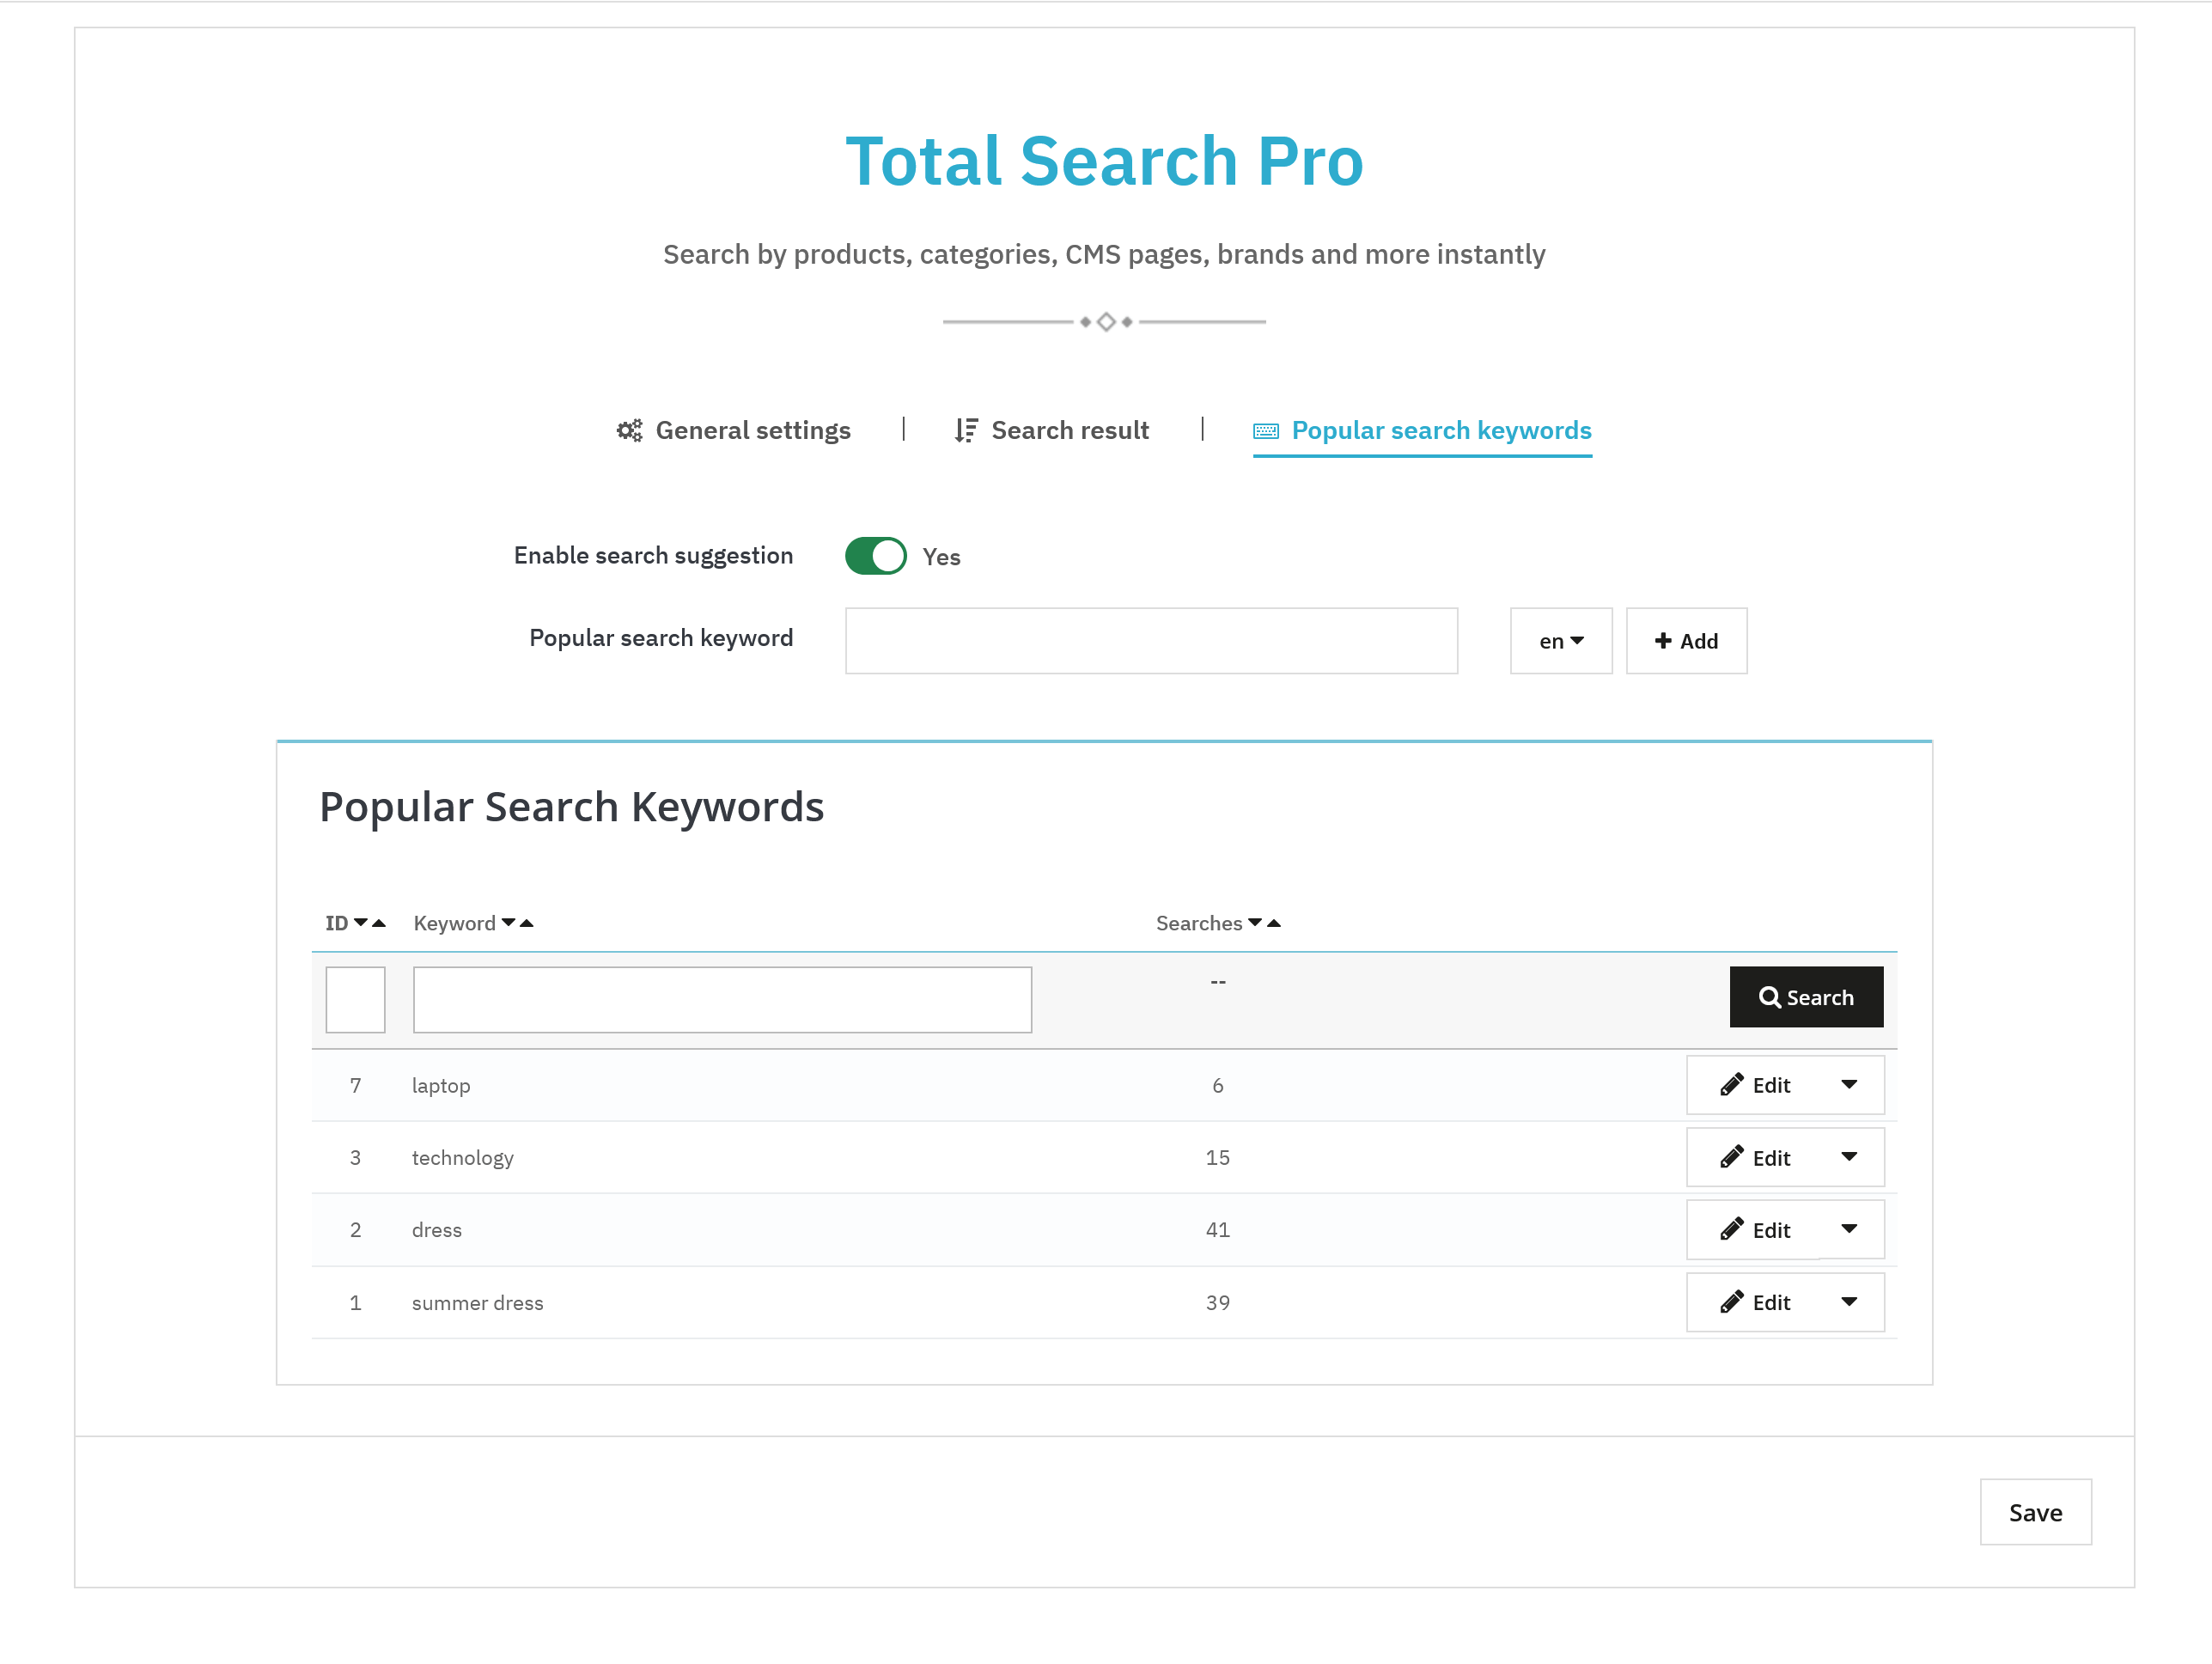2212x1664 pixels.
Task: Click pencil icon in summer dress row
Action: point(1731,1302)
